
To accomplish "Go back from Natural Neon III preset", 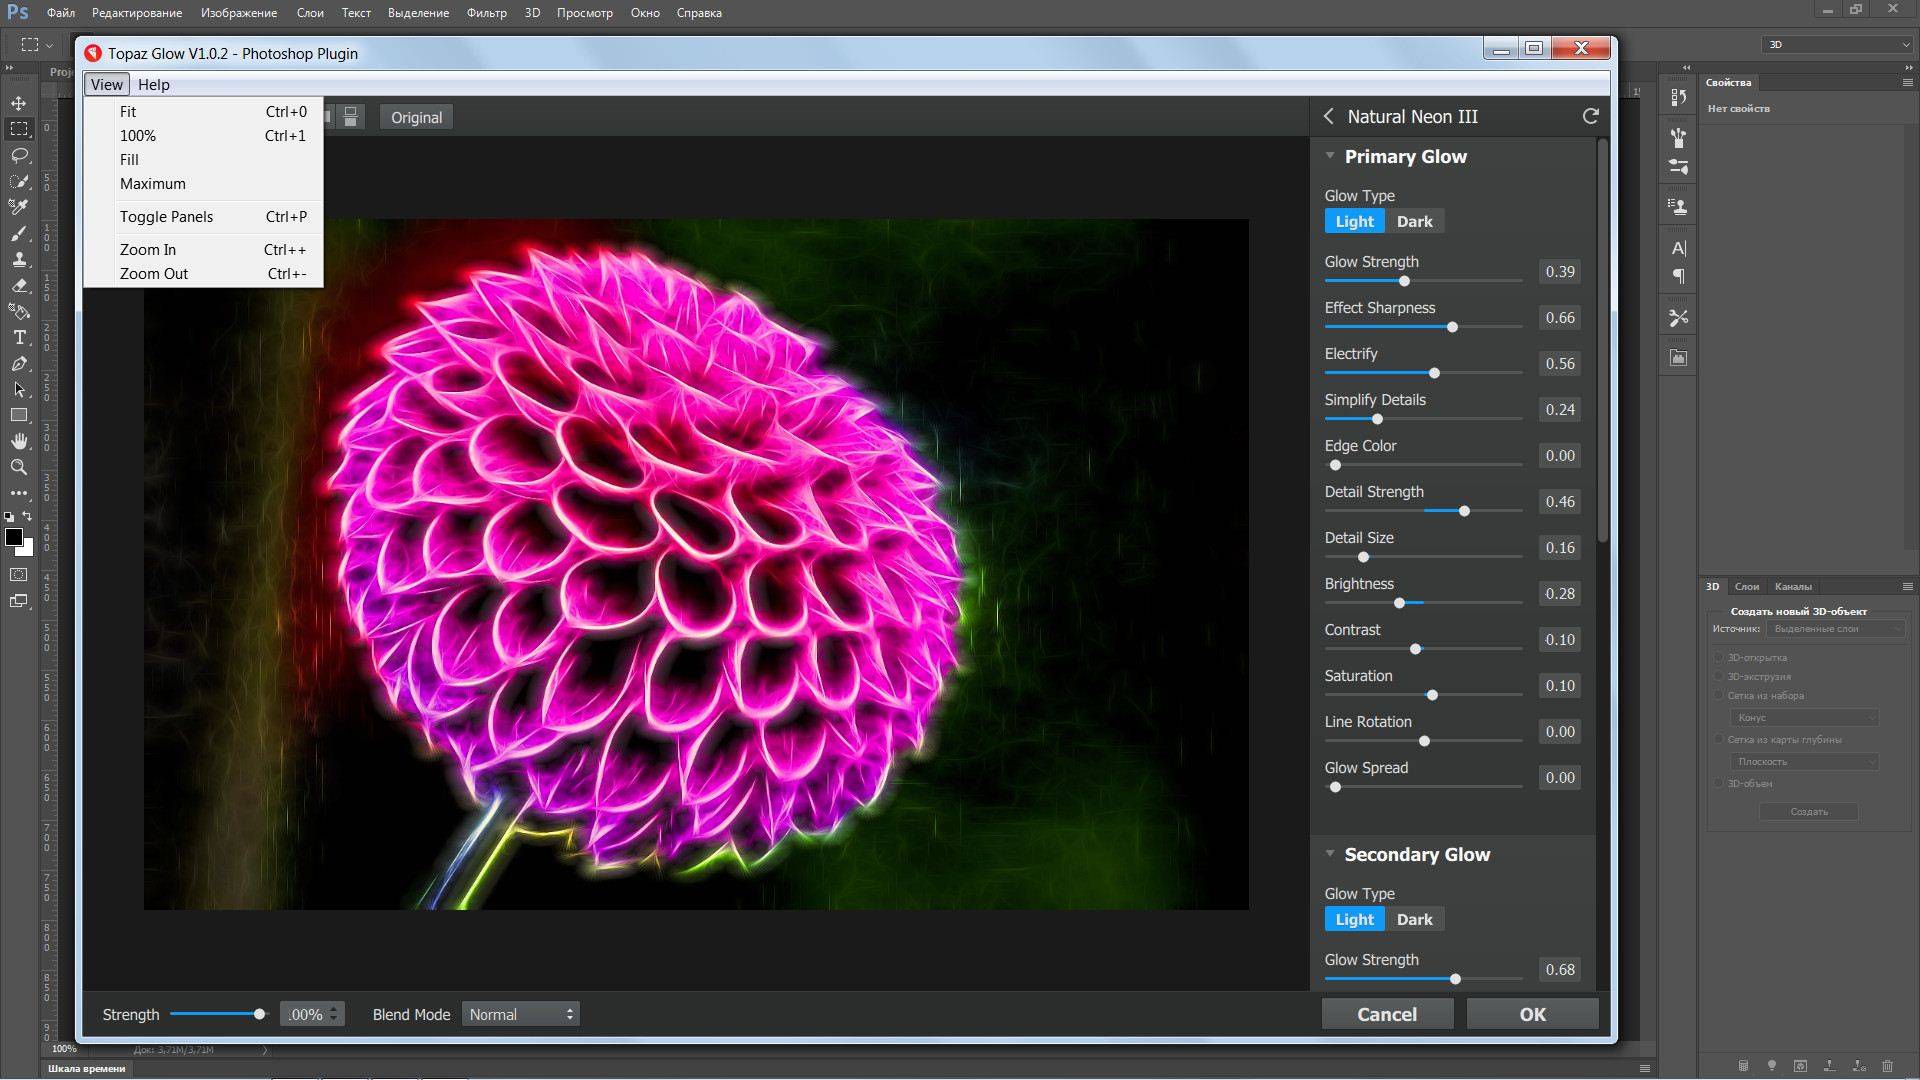I will point(1329,116).
